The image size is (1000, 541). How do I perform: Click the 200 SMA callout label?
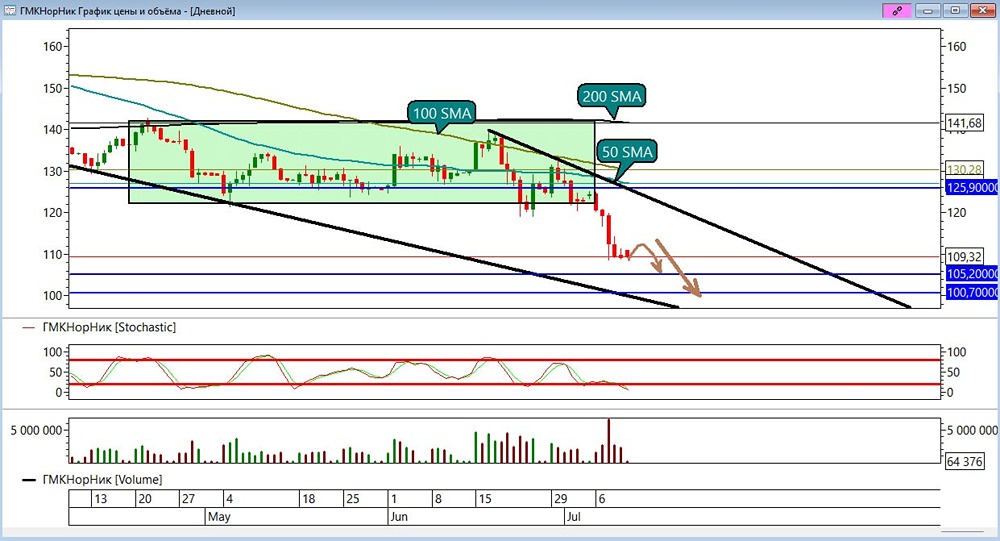pyautogui.click(x=611, y=96)
